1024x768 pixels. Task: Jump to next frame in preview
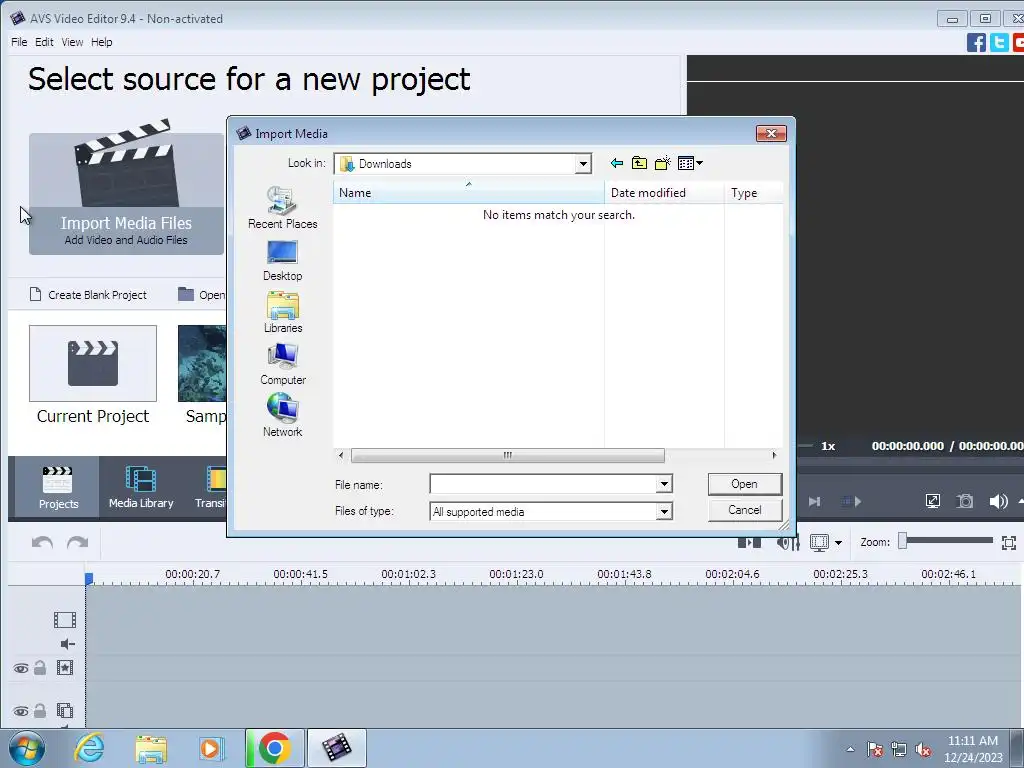click(x=814, y=502)
